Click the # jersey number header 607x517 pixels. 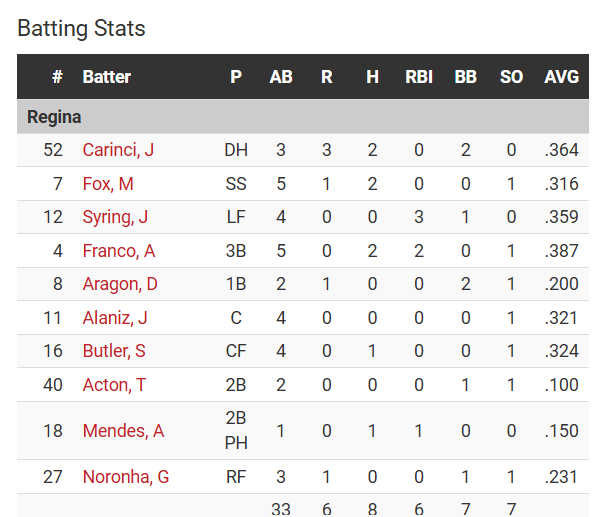click(57, 77)
